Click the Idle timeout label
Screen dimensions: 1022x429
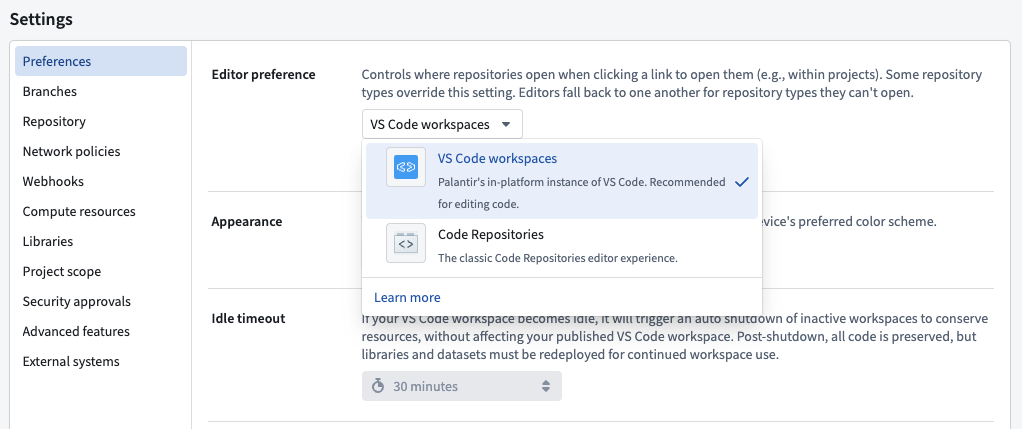248,319
